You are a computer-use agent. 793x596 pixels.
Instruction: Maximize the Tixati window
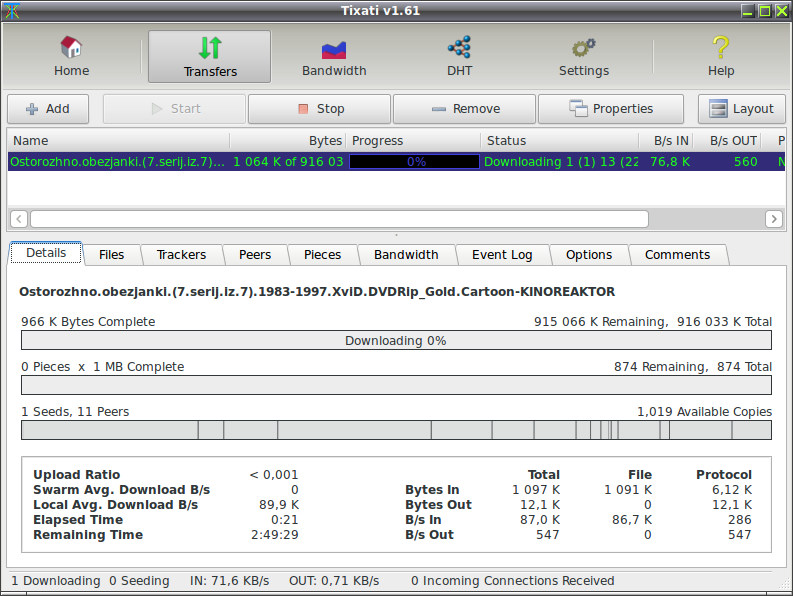click(x=765, y=11)
